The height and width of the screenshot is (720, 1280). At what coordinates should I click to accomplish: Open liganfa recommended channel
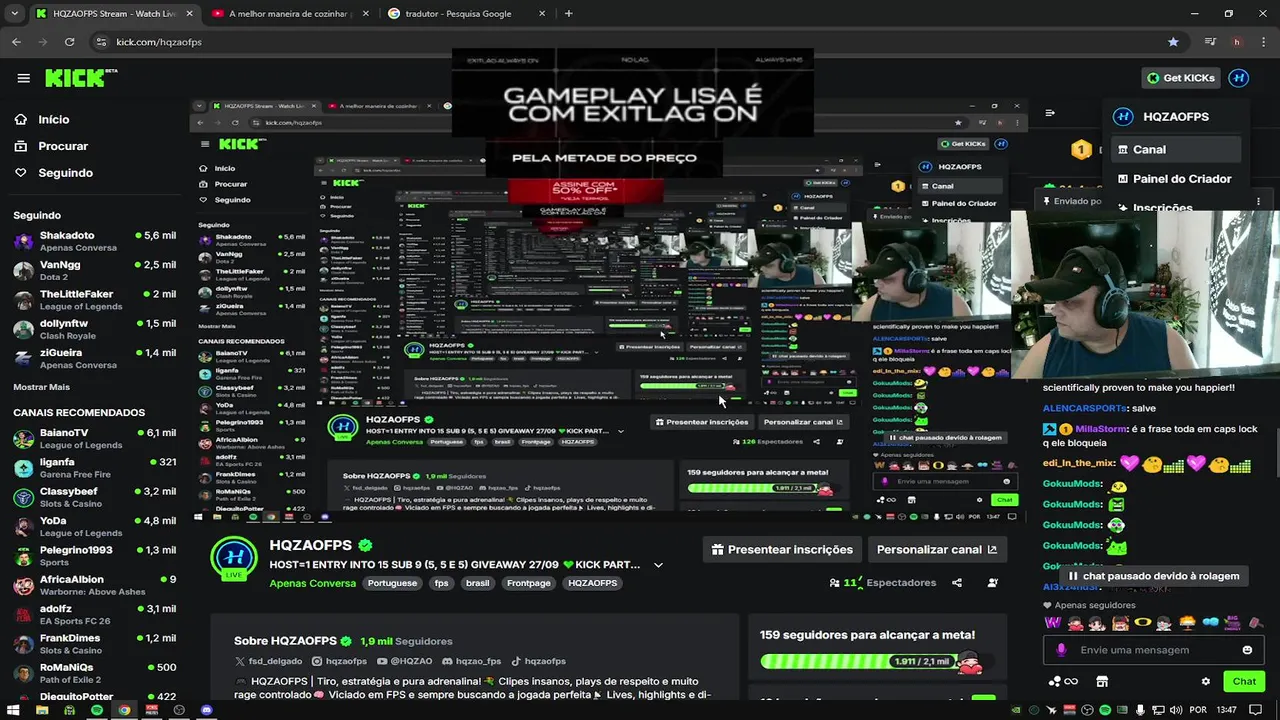pos(94,468)
